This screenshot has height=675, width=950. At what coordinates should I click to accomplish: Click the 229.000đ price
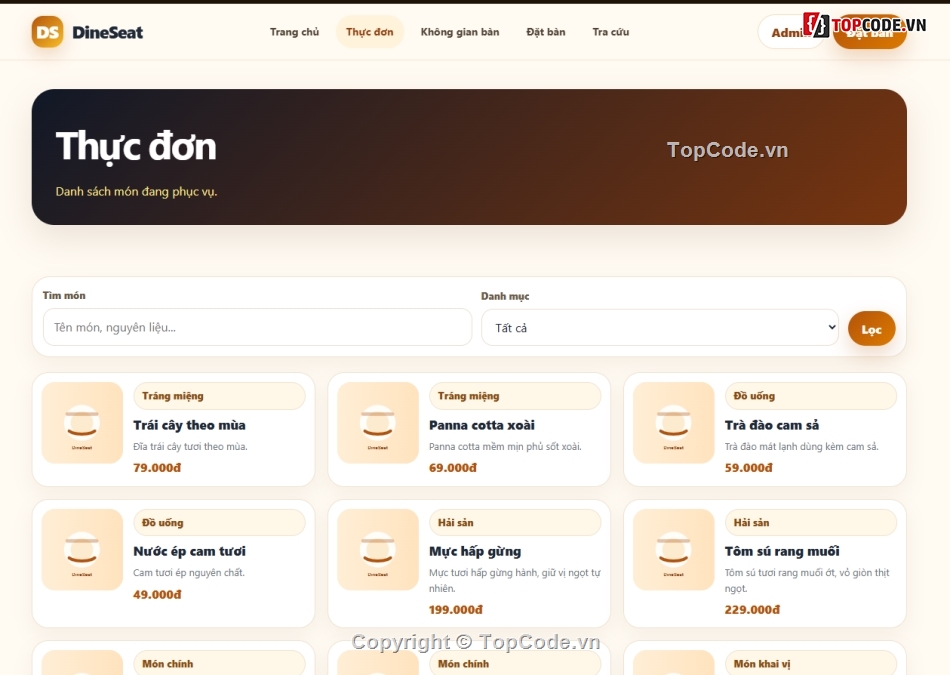752,610
